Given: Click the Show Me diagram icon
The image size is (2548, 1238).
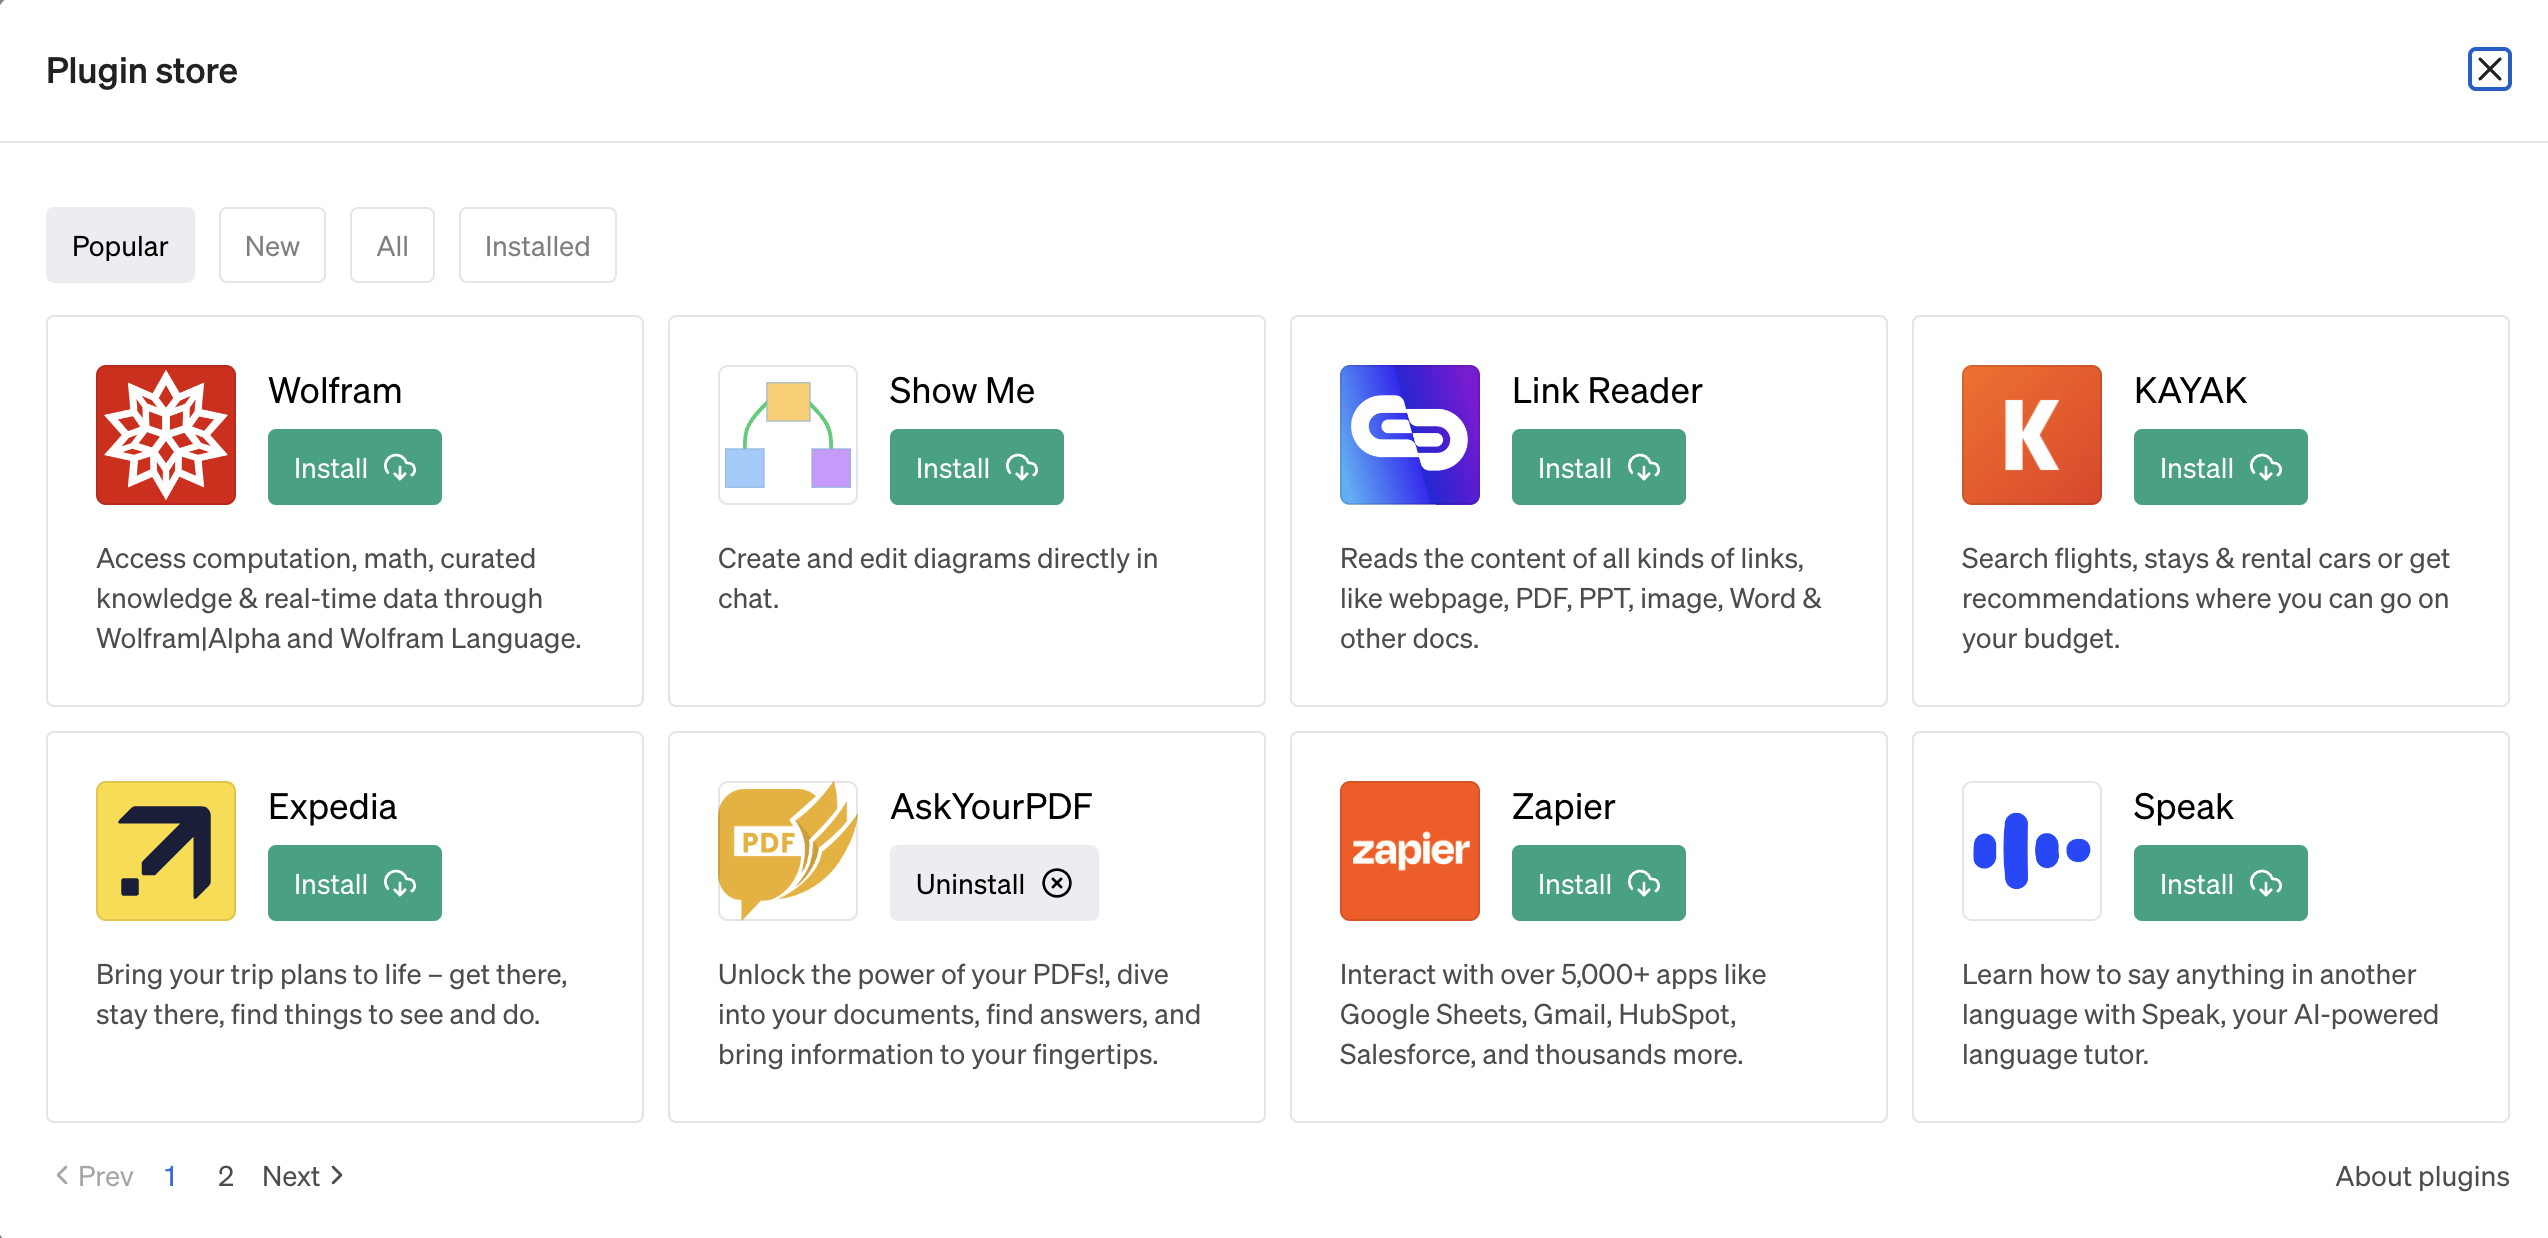Looking at the screenshot, I should 788,435.
